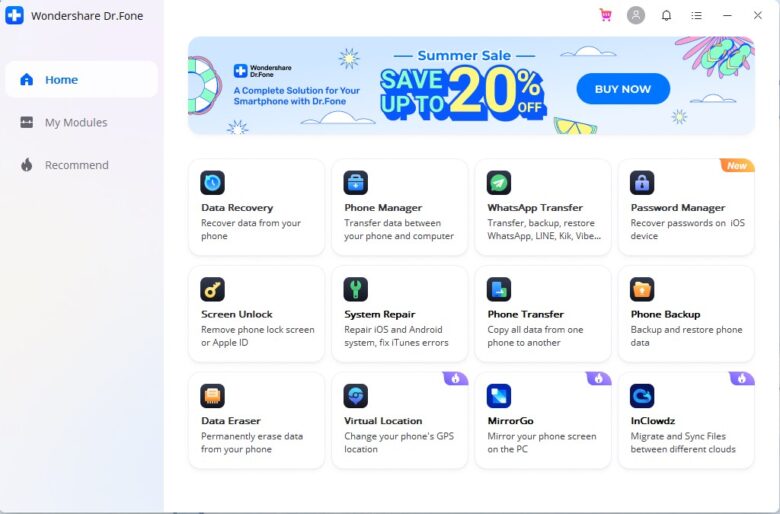This screenshot has height=514, width=780.
Task: Click the Data Eraser icon
Action: 213,396
